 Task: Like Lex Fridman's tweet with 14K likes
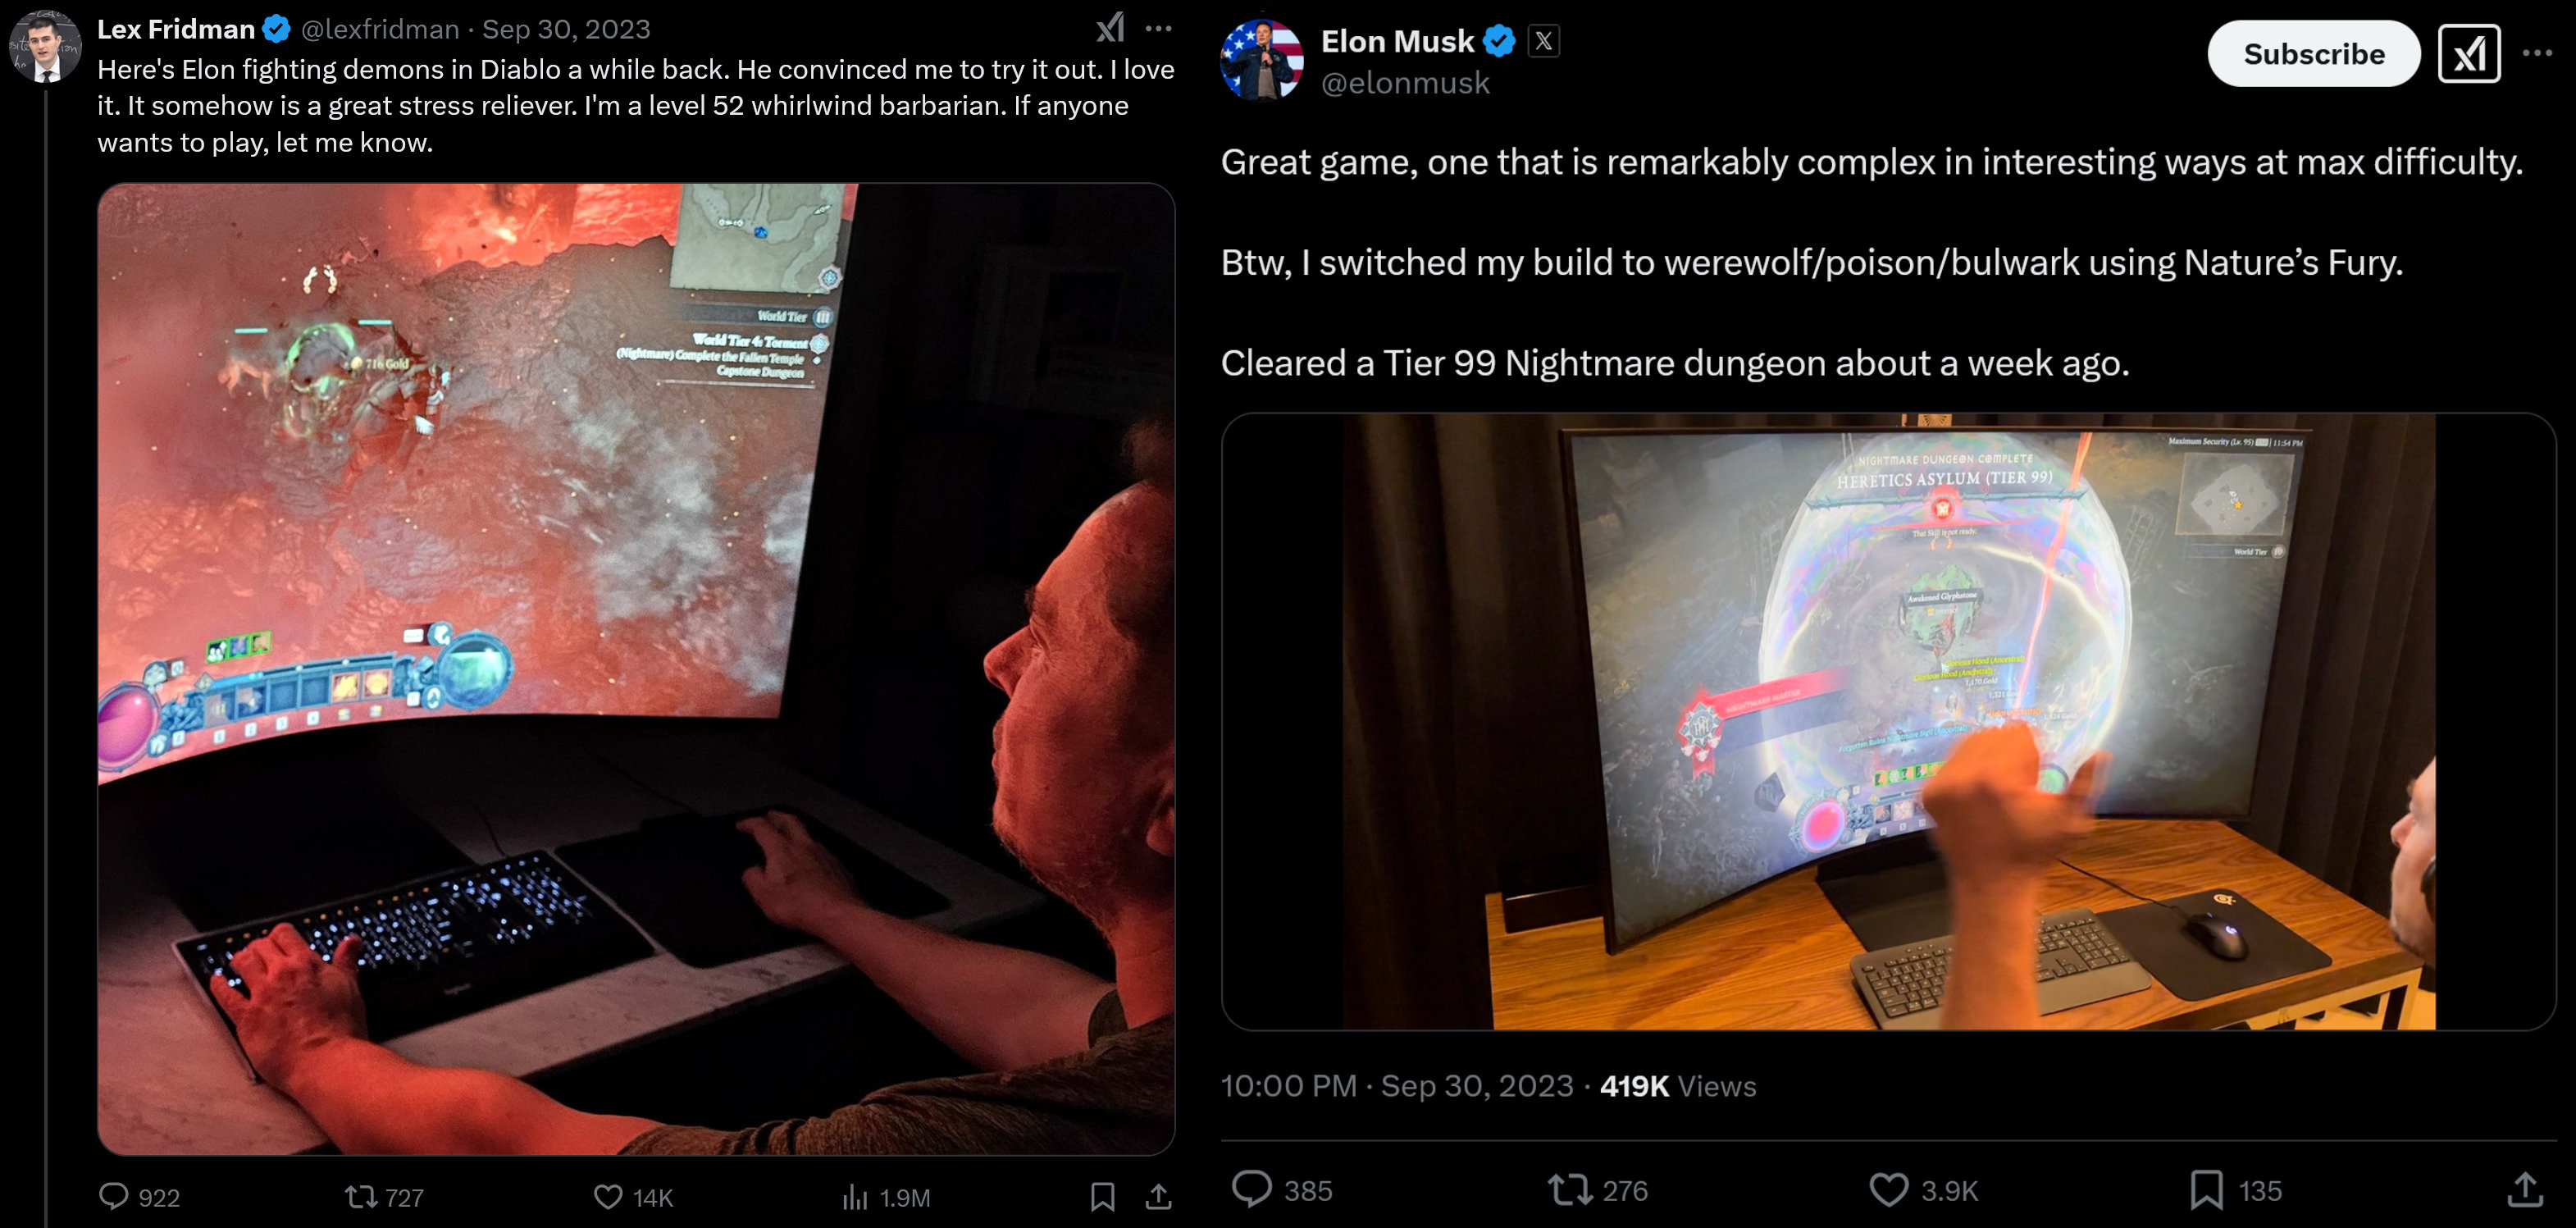click(633, 1196)
